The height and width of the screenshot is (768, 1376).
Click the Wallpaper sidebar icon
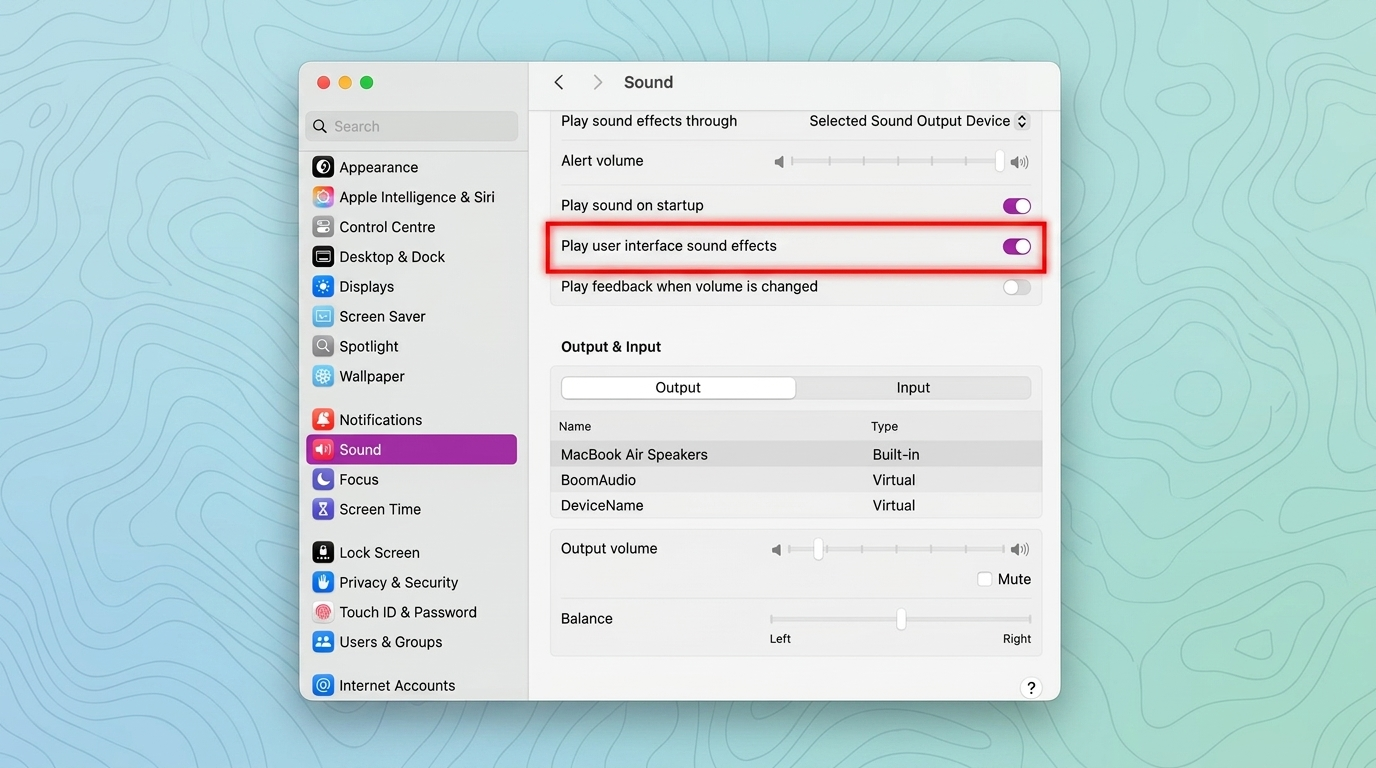tap(323, 376)
